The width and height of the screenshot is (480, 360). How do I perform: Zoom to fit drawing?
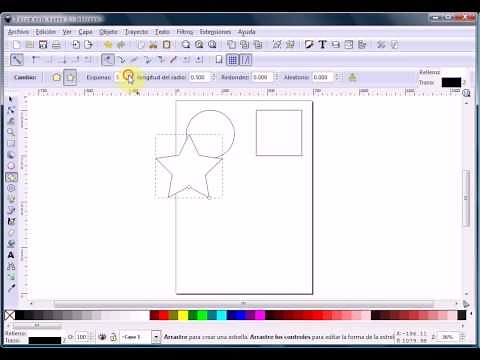pos(199,44)
